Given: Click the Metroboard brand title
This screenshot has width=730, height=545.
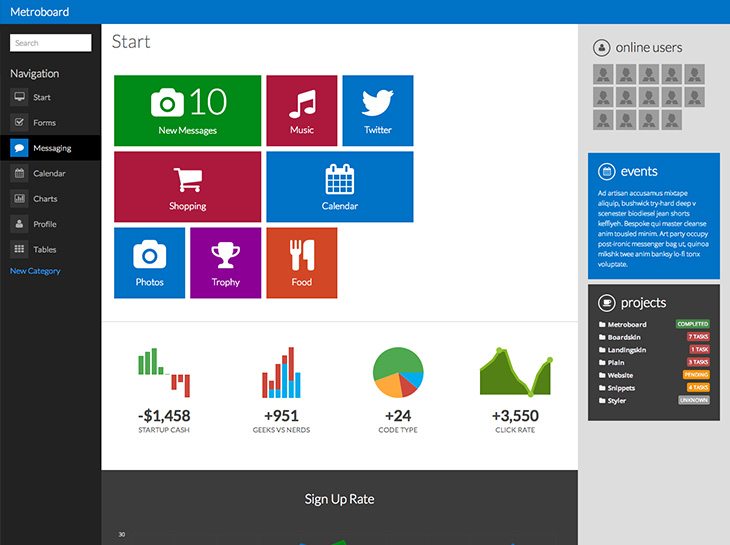Looking at the screenshot, I should pos(40,12).
